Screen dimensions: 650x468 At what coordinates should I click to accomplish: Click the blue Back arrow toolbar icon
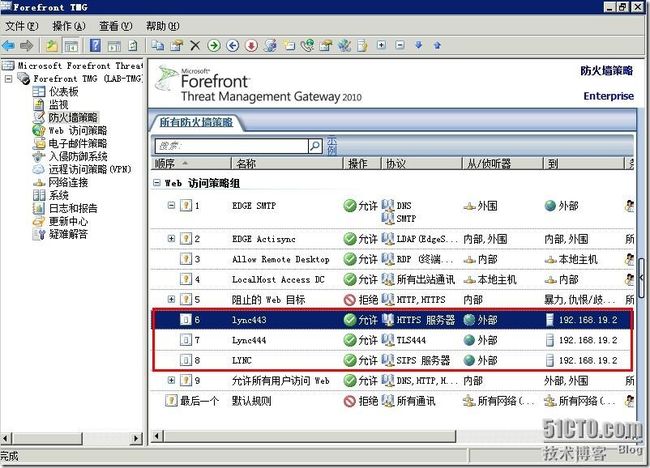point(9,45)
